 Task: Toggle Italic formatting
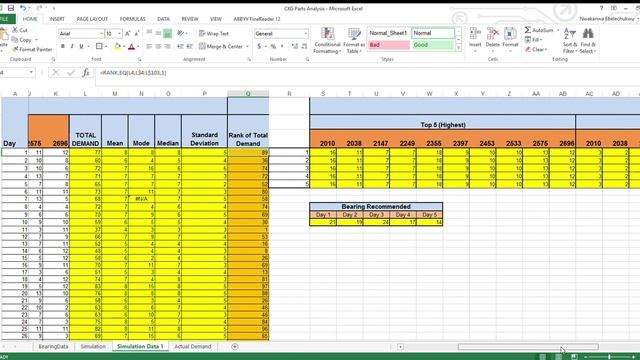72,47
